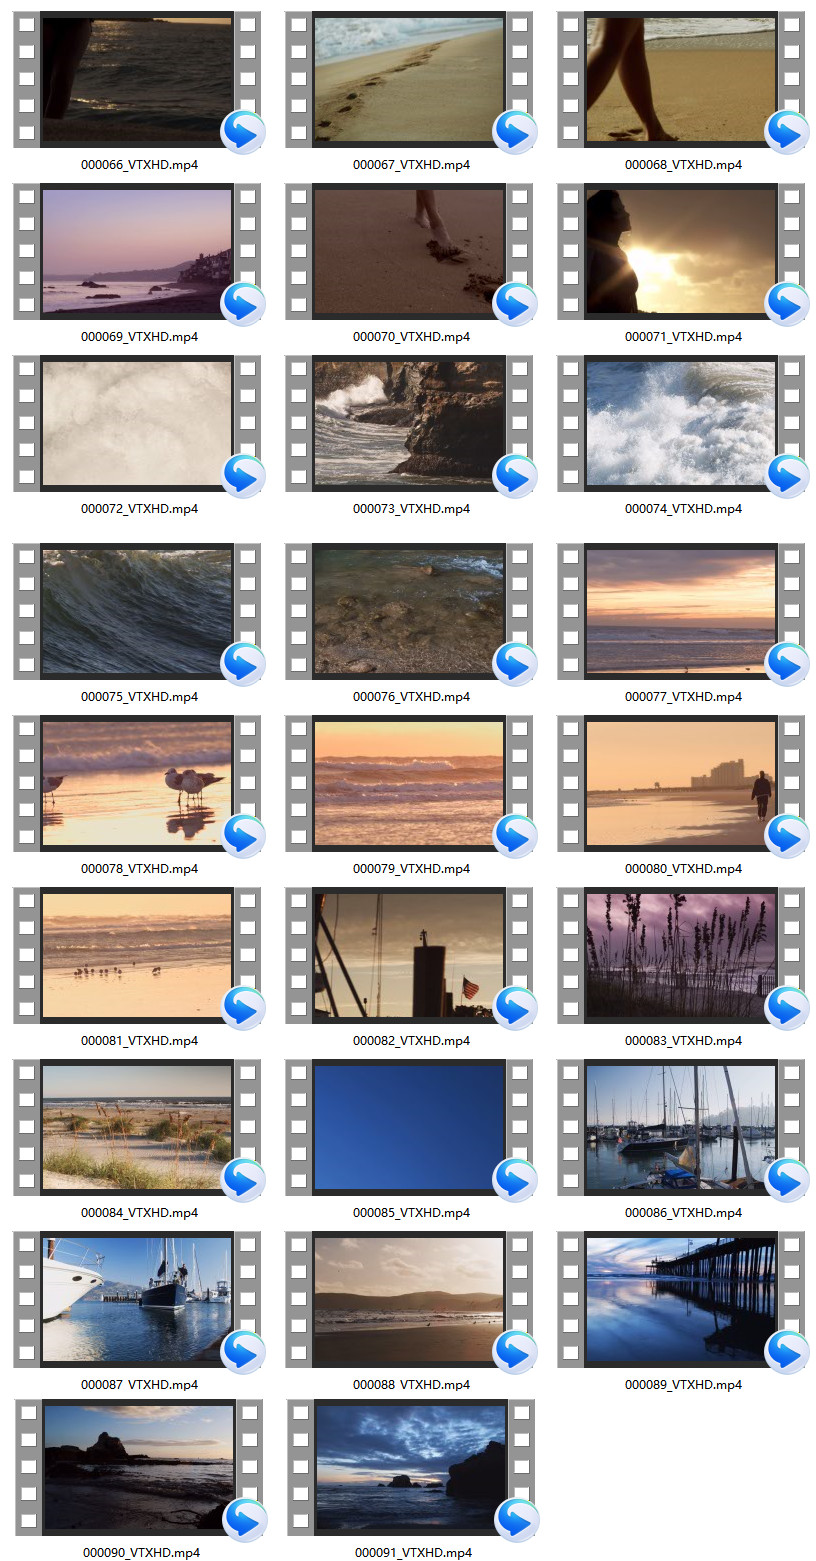
Task: Click the blue play badge on 000077_VTXHD.mp4
Action: [x=787, y=664]
